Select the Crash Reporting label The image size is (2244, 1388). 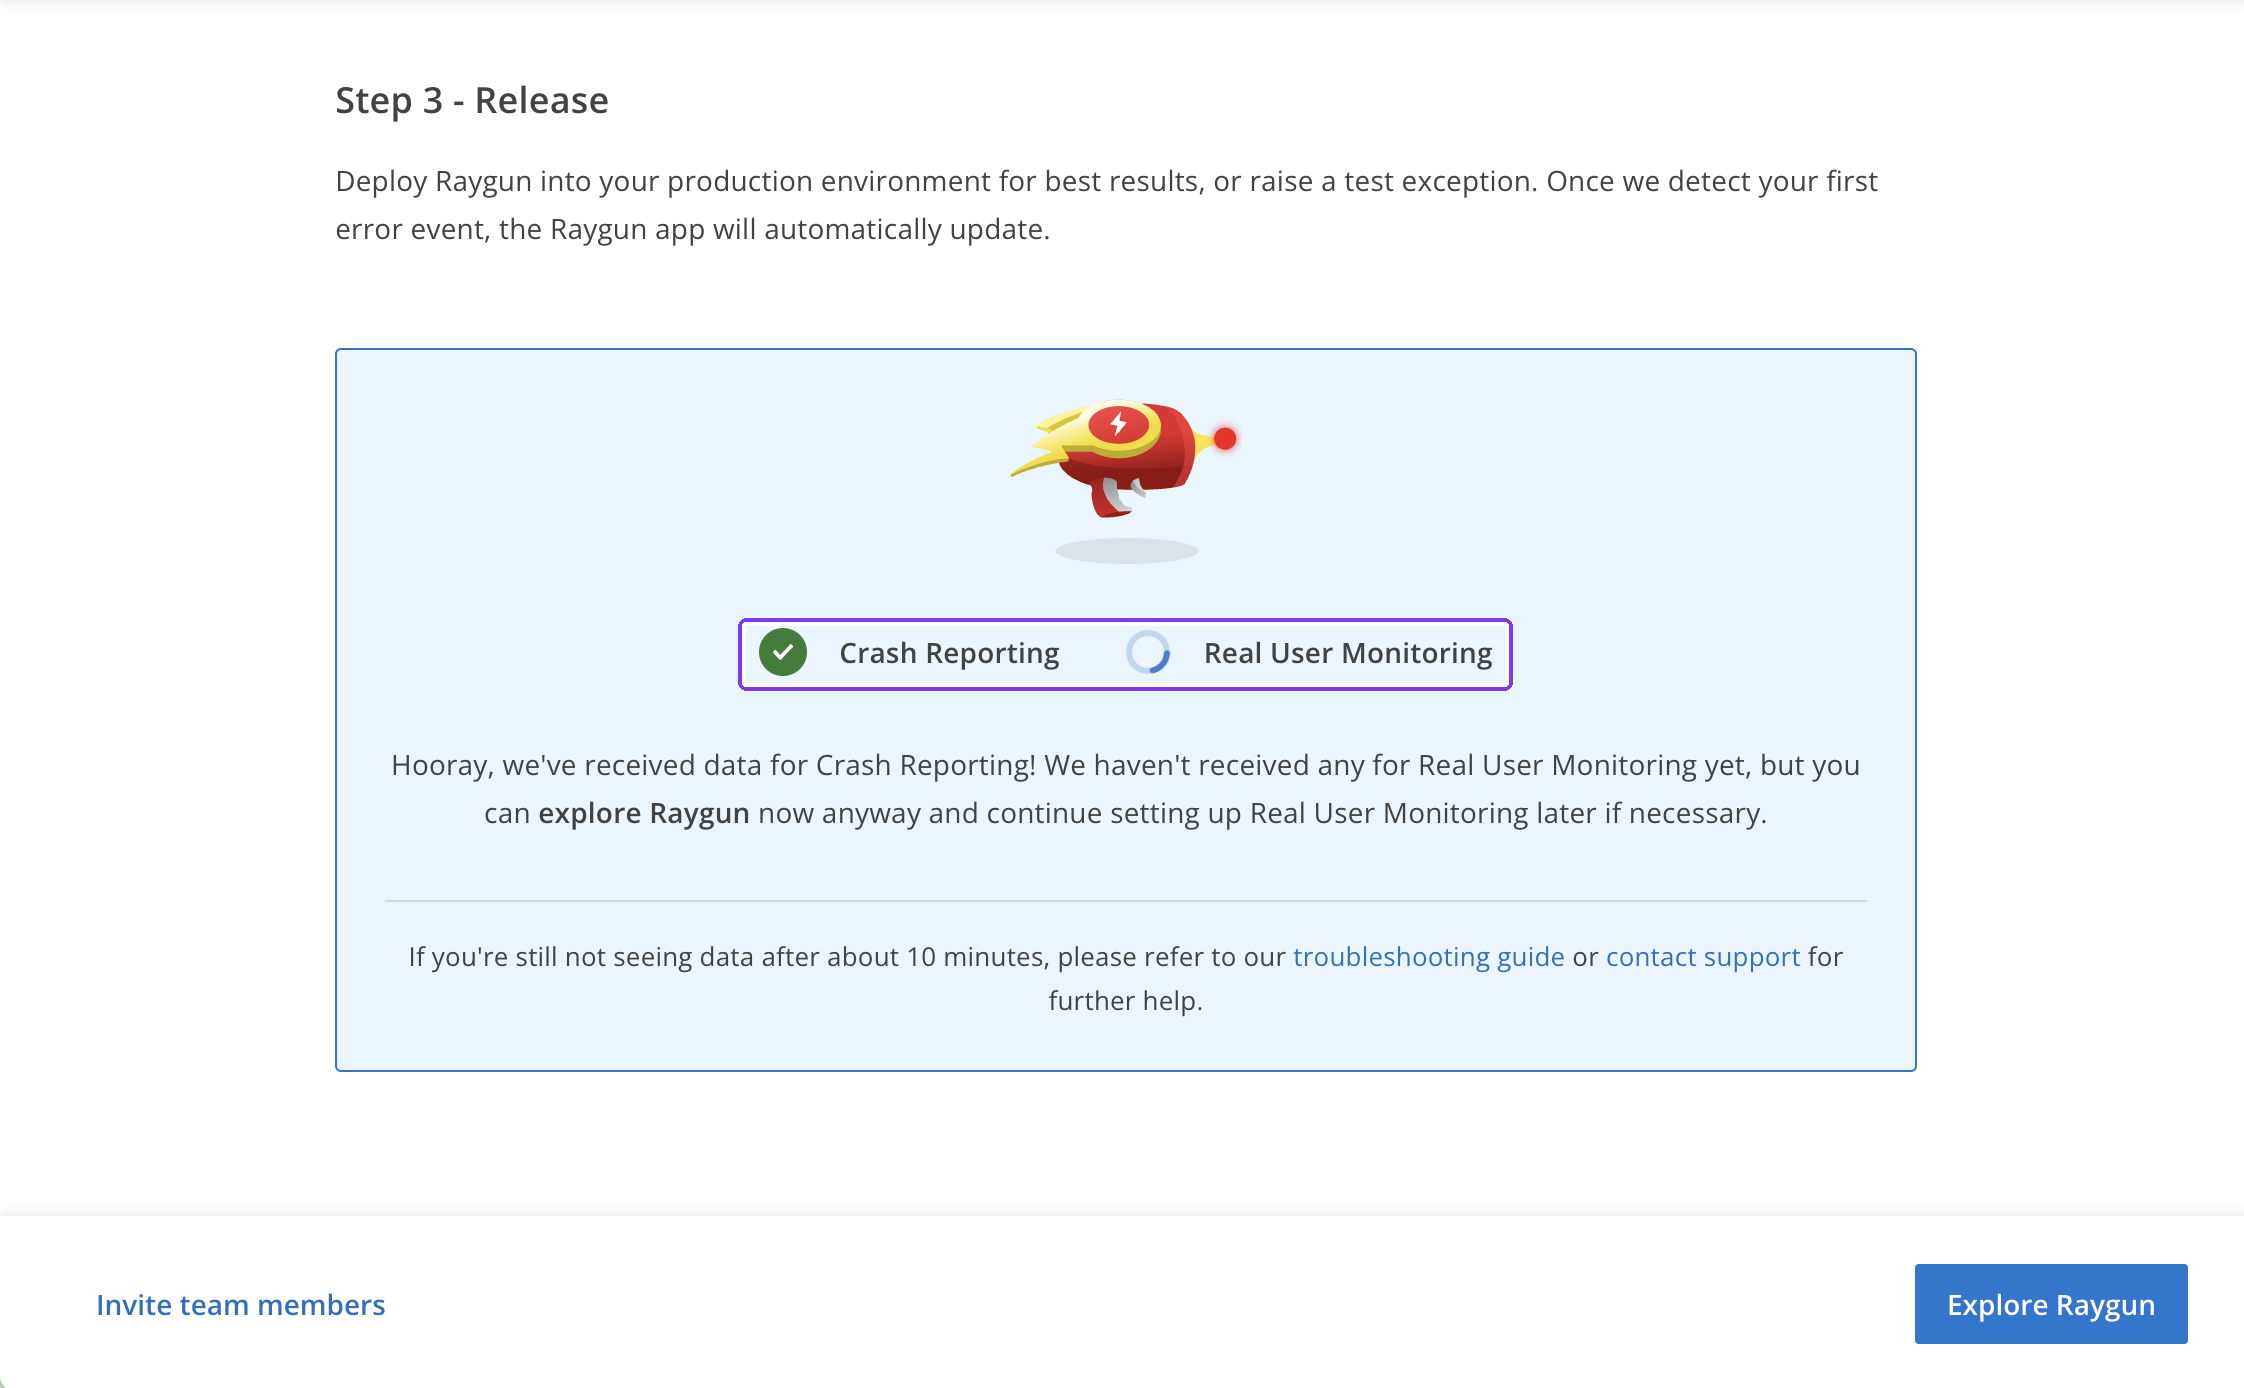pyautogui.click(x=949, y=653)
